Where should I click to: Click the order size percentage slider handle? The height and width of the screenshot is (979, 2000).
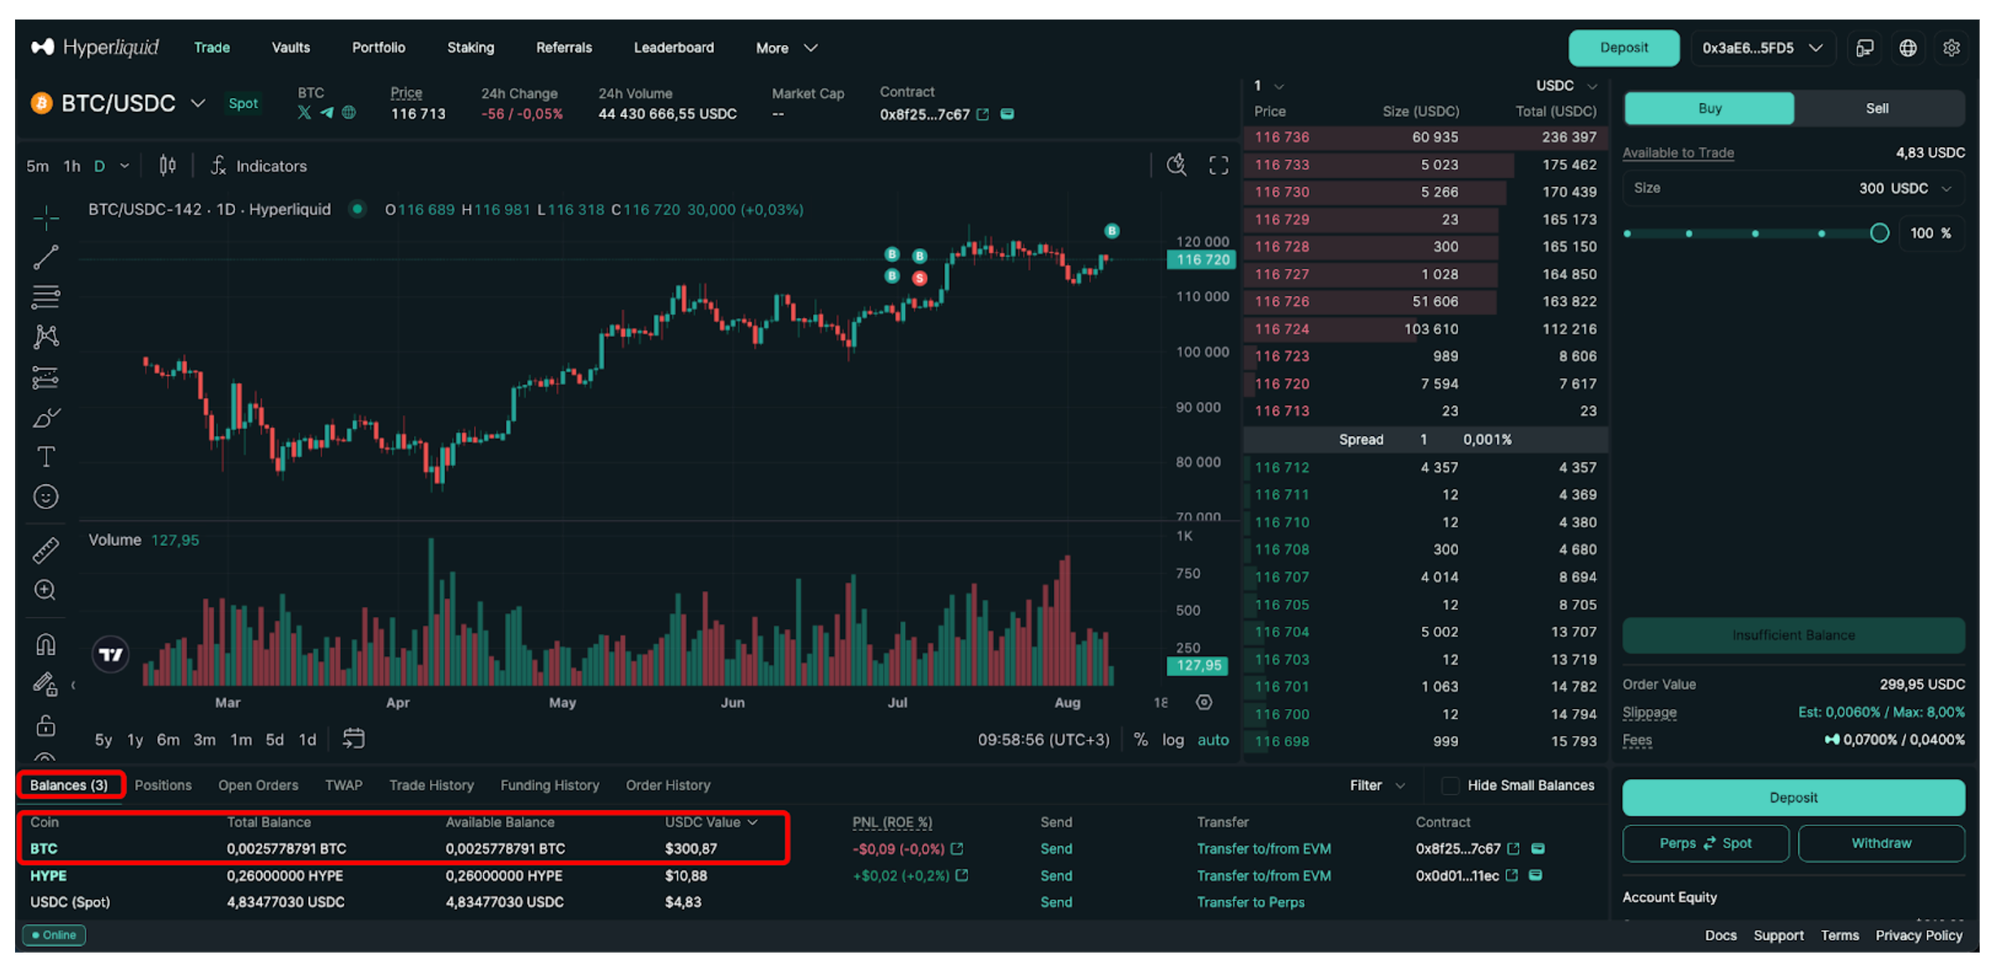coord(1879,233)
